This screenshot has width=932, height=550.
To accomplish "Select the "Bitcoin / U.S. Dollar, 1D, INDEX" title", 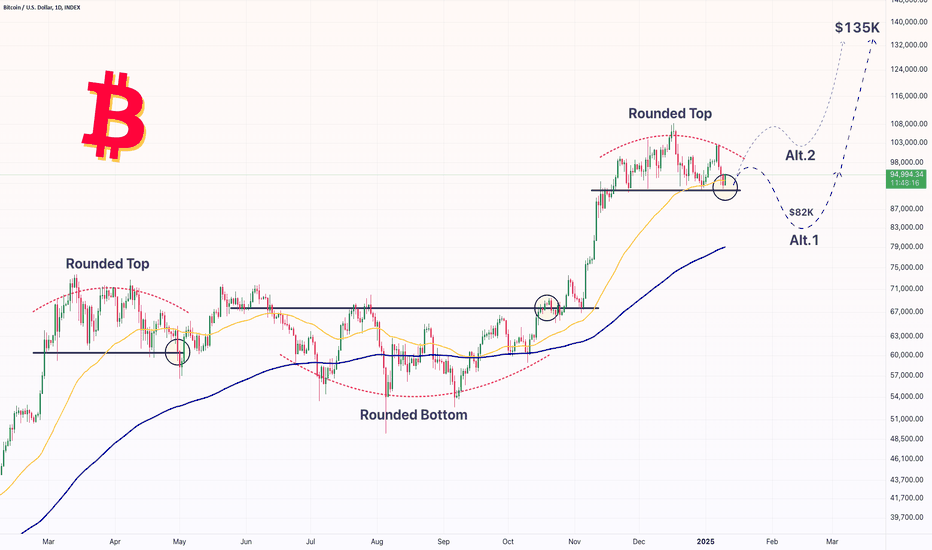I will [42, 7].
